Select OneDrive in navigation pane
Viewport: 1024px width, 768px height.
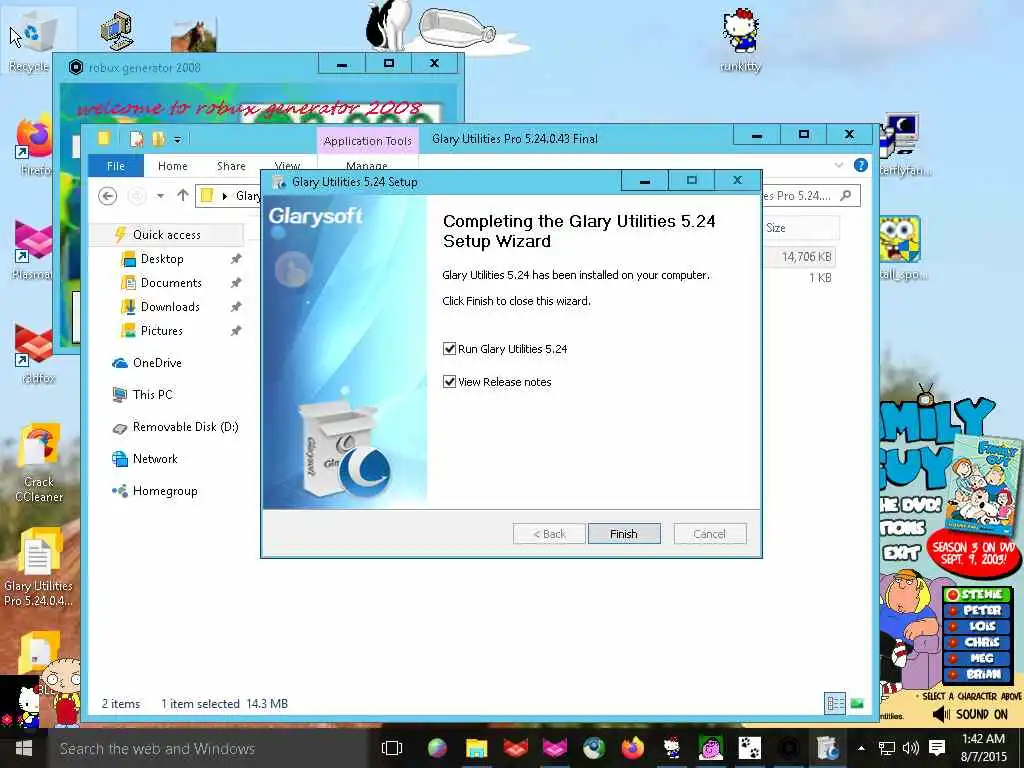tap(157, 362)
